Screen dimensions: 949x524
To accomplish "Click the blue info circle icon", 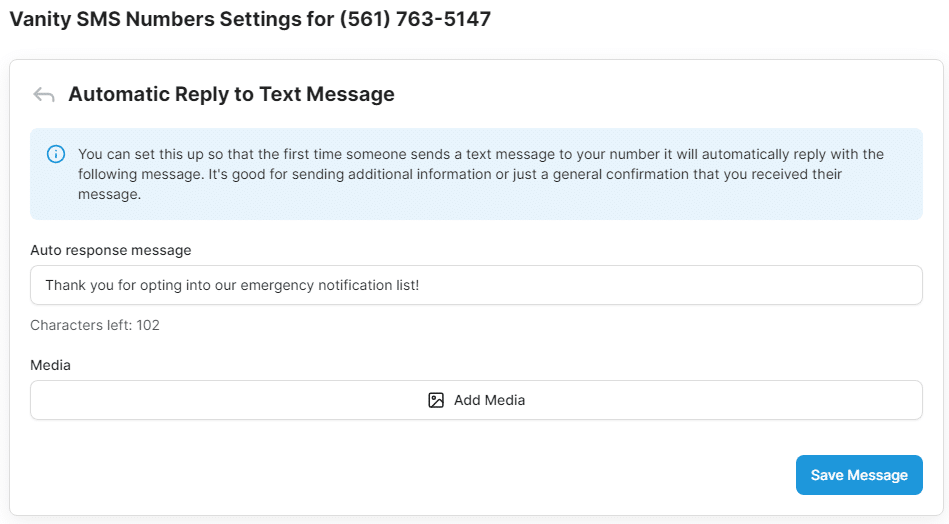I will tap(56, 154).
